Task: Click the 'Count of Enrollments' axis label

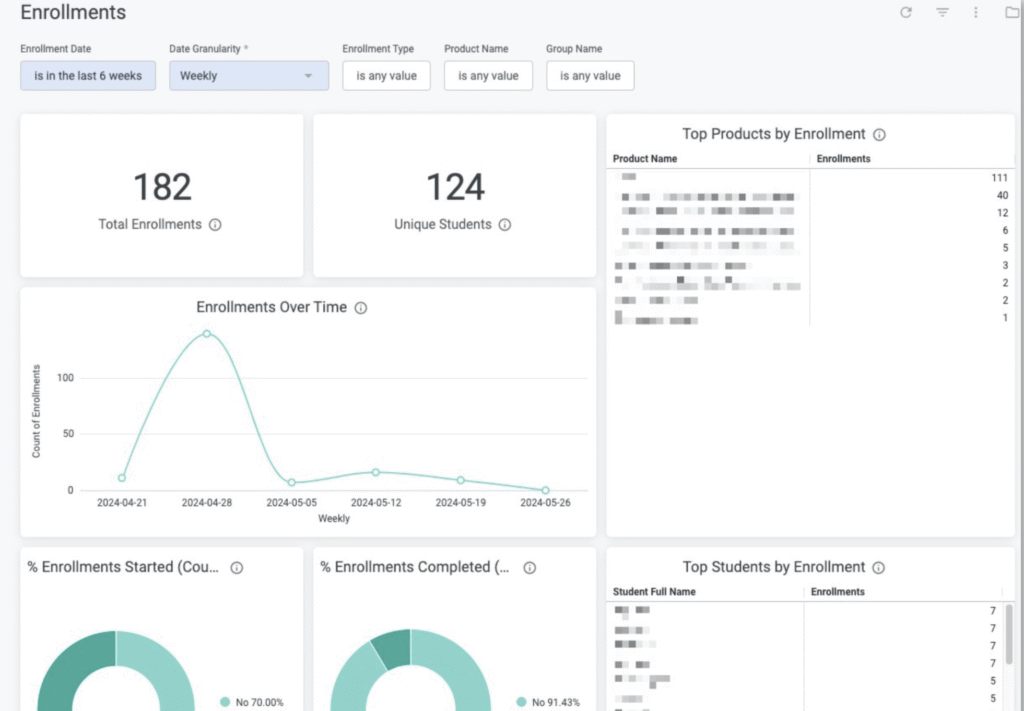Action: 36,411
